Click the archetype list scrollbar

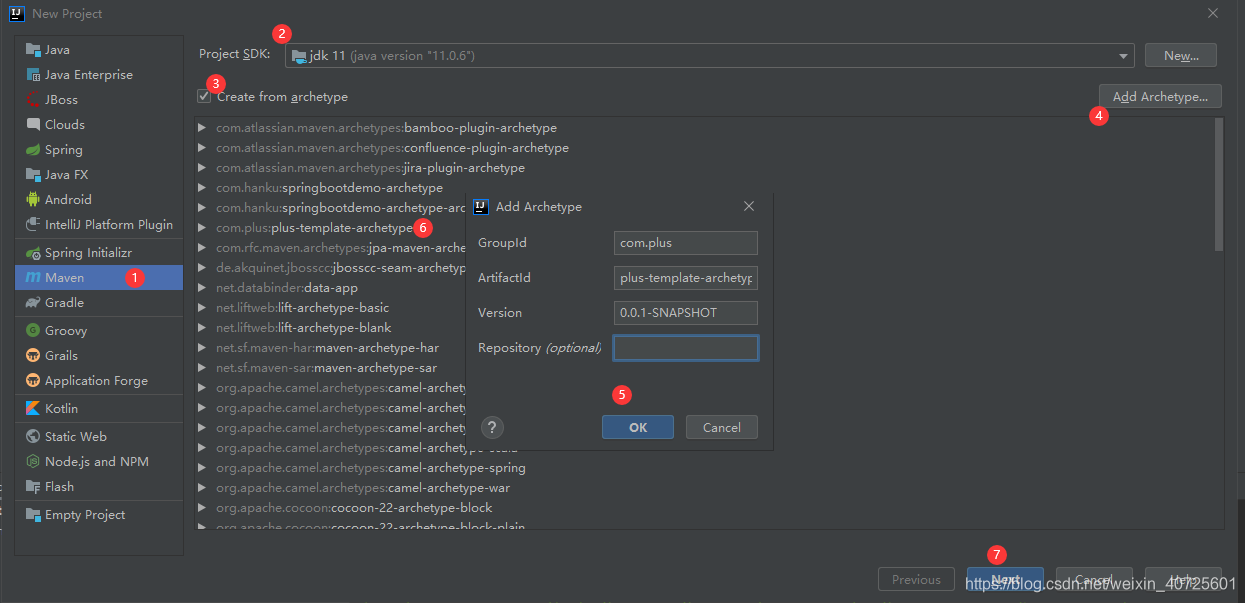(1218, 184)
